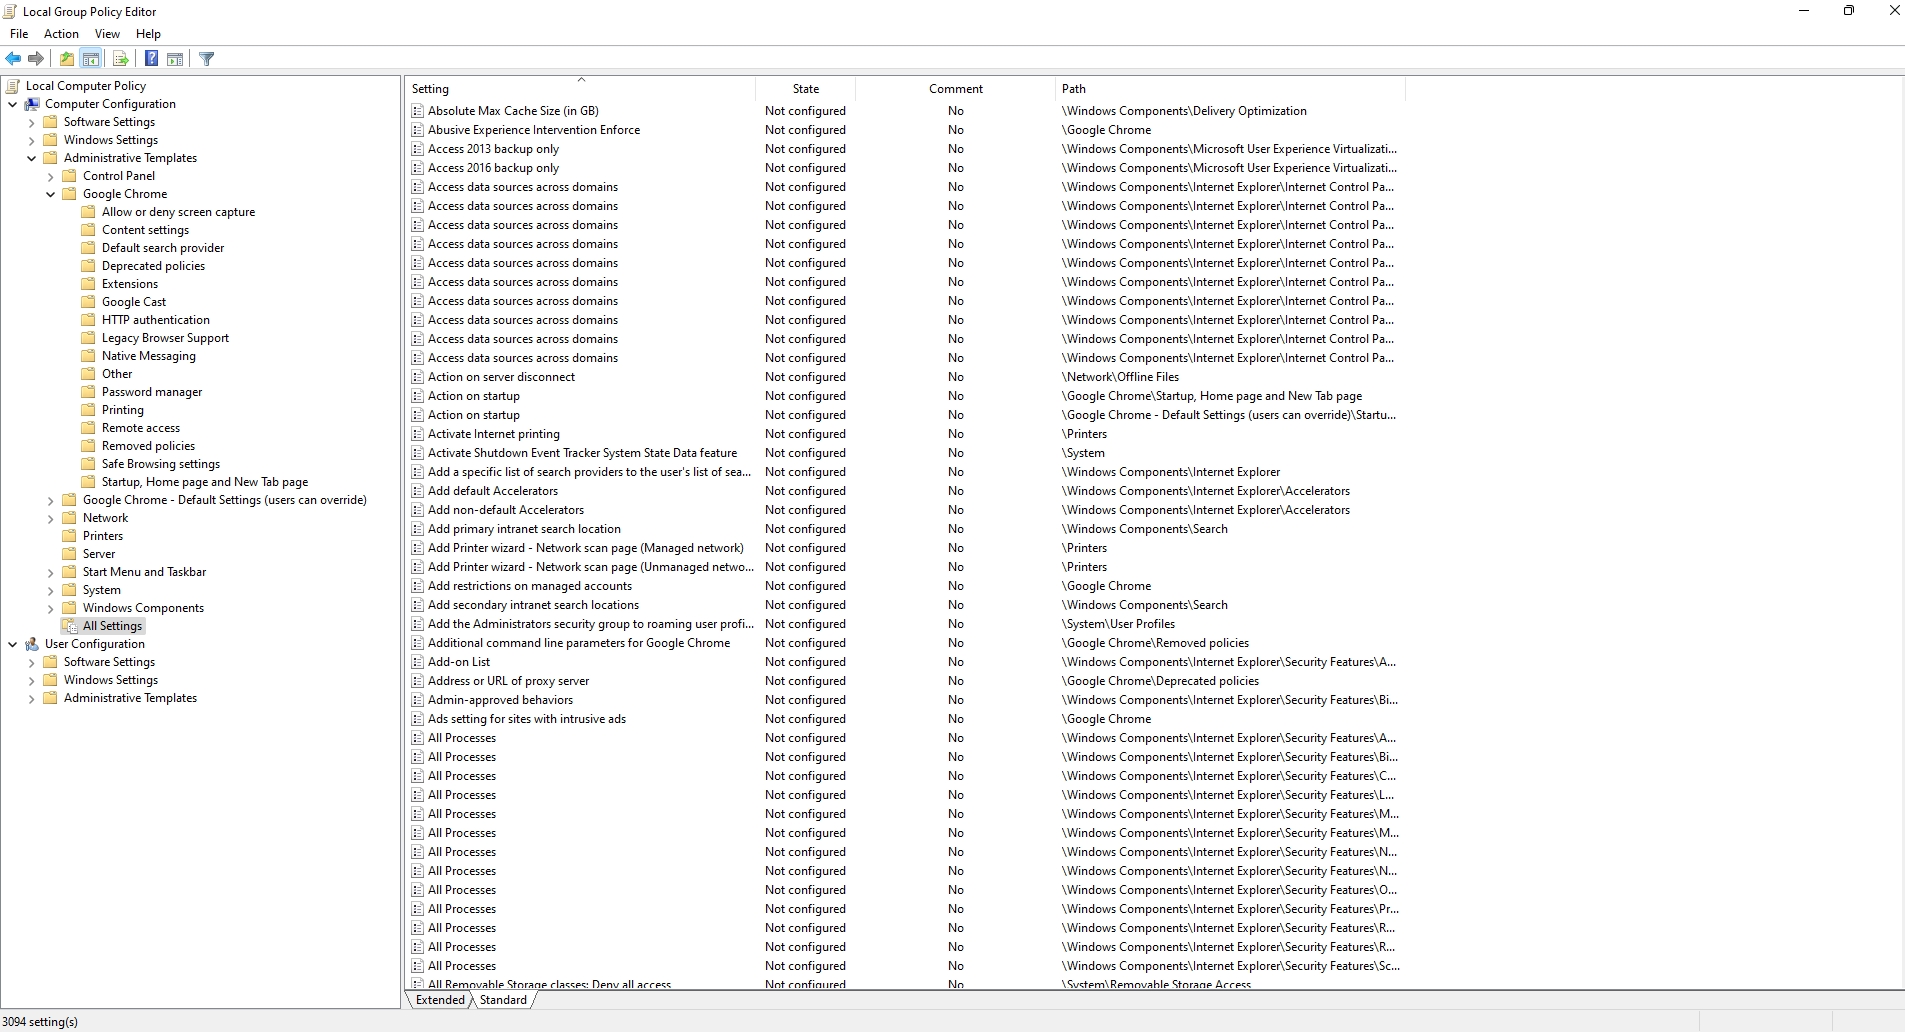Click policy icon for Address or URL of proxy server
The width and height of the screenshot is (1905, 1032).
coord(418,681)
